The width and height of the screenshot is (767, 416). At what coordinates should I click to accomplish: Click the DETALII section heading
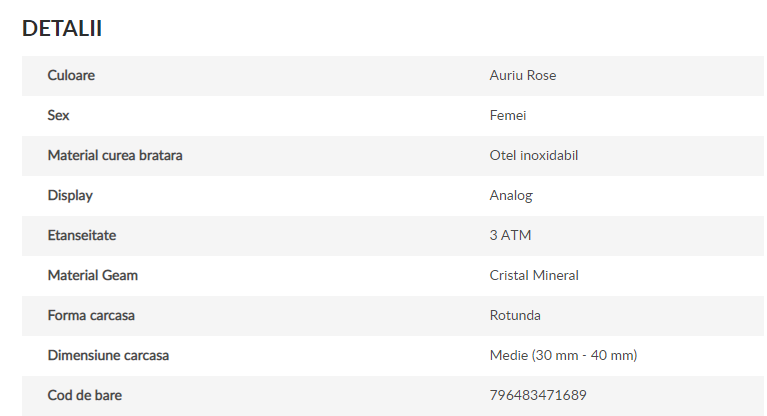click(62, 28)
